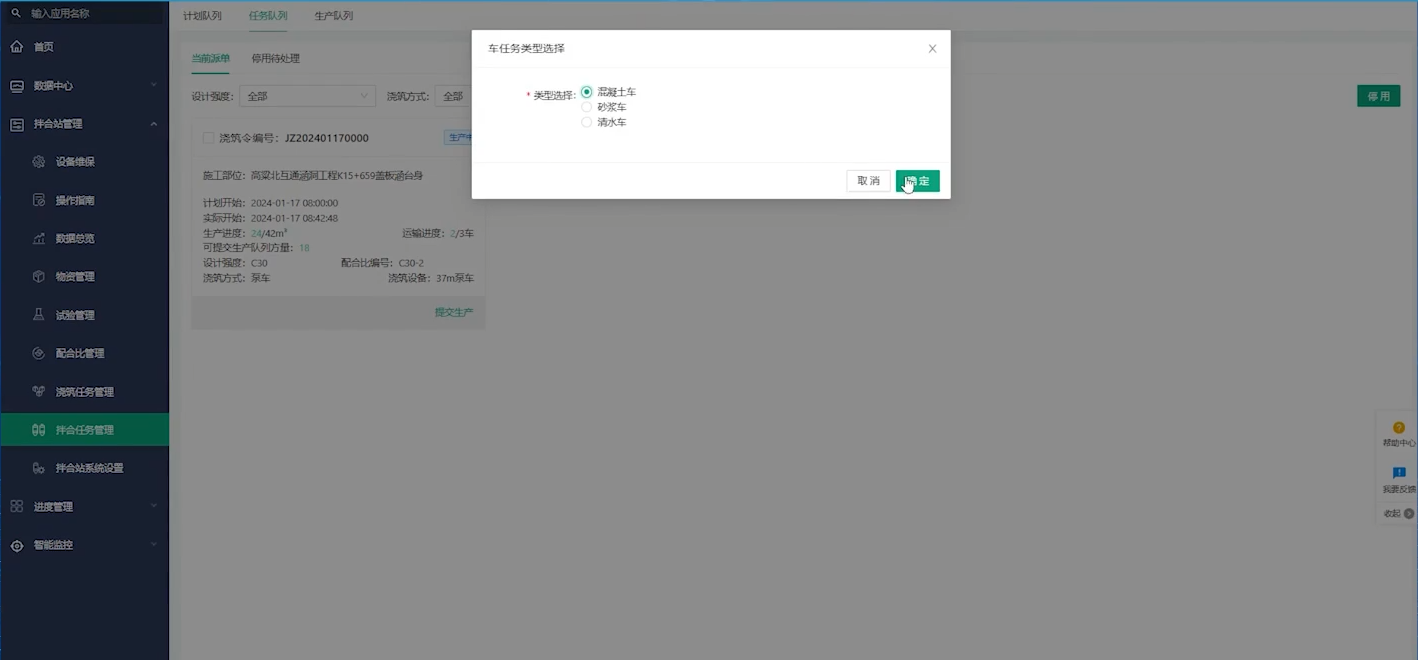This screenshot has height=660, width=1418.
Task: Click the 拌合站系统设置 icon
Action: (39, 468)
